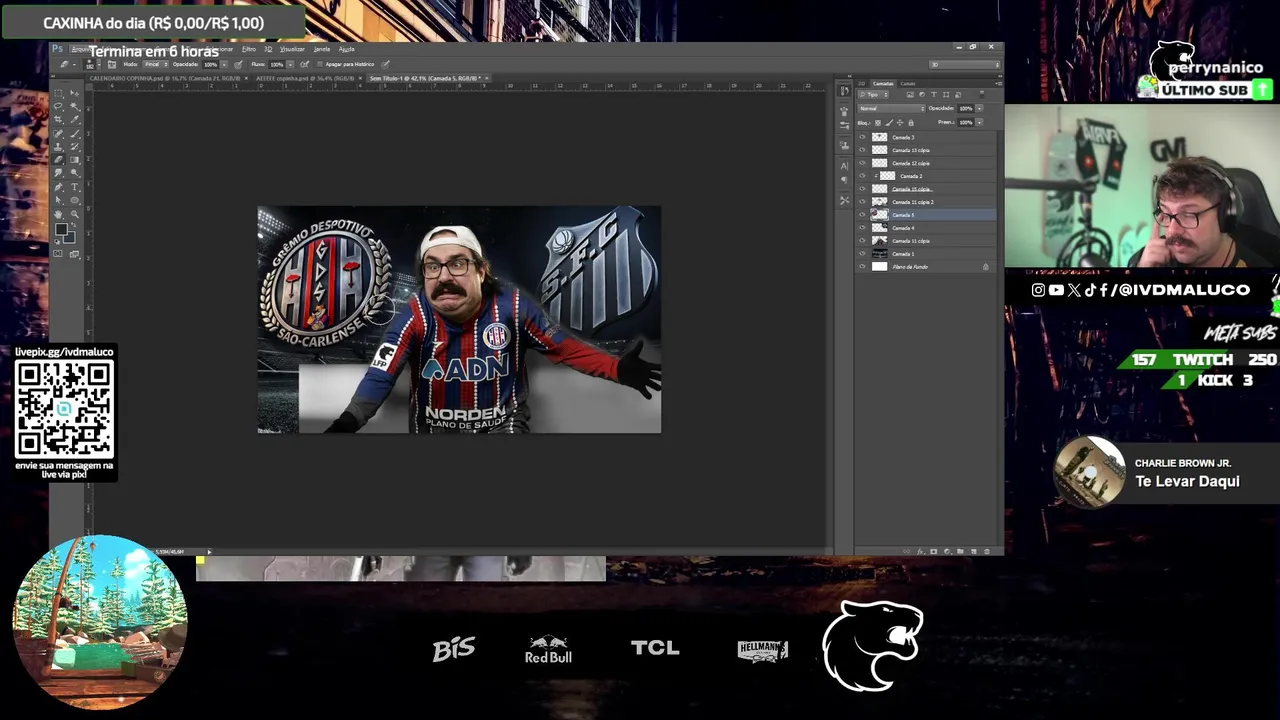Open 3D workspace switcher dropdown
1280x720 pixels.
[x=965, y=64]
